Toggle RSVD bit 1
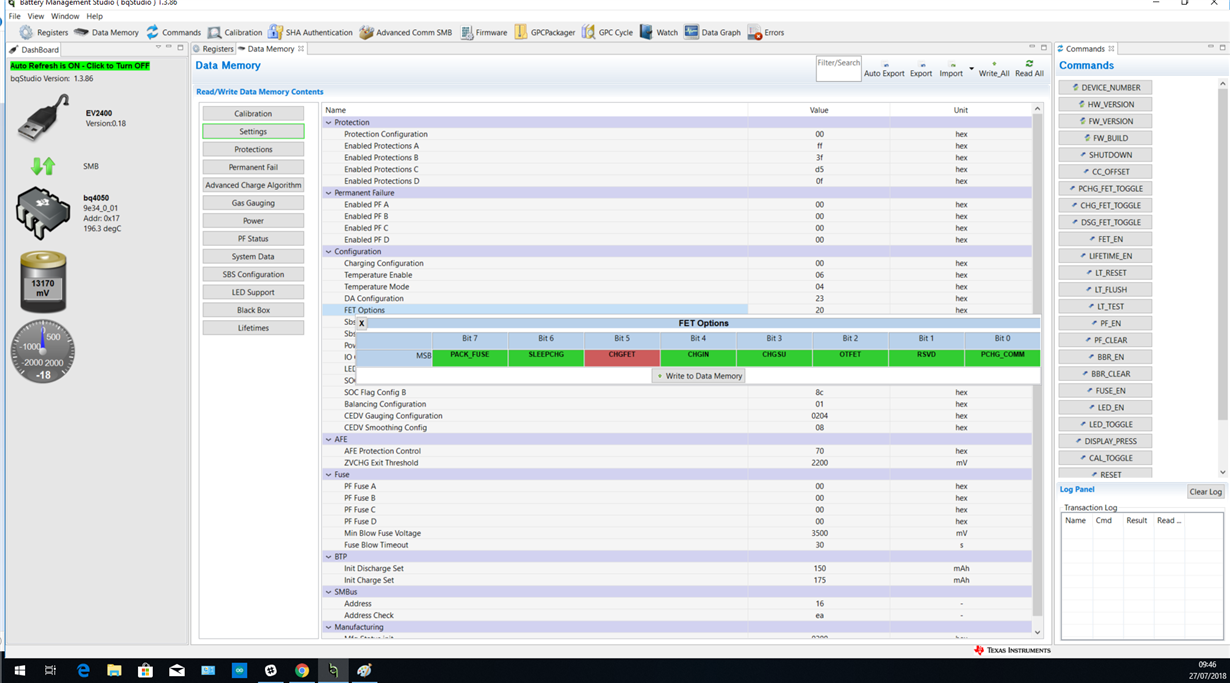The width and height of the screenshot is (1230, 683). coord(926,355)
